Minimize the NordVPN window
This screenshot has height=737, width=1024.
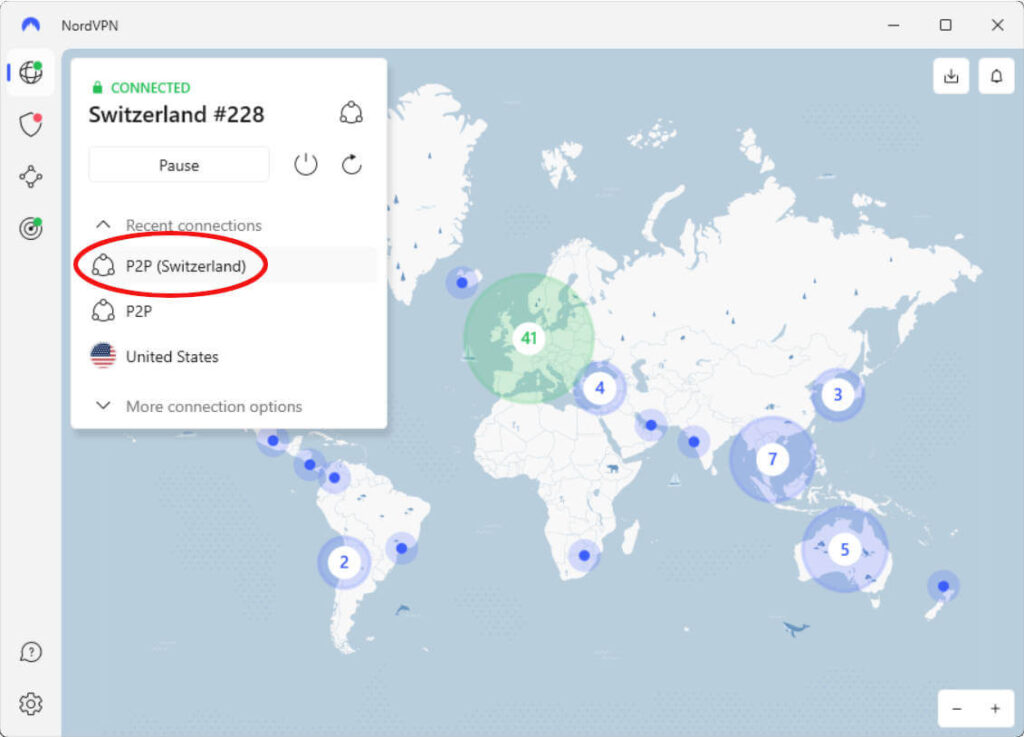click(893, 25)
